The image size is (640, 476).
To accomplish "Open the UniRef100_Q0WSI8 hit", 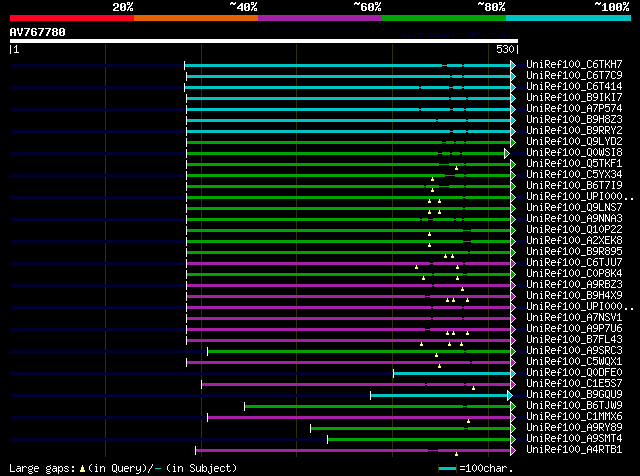I will (x=574, y=153).
